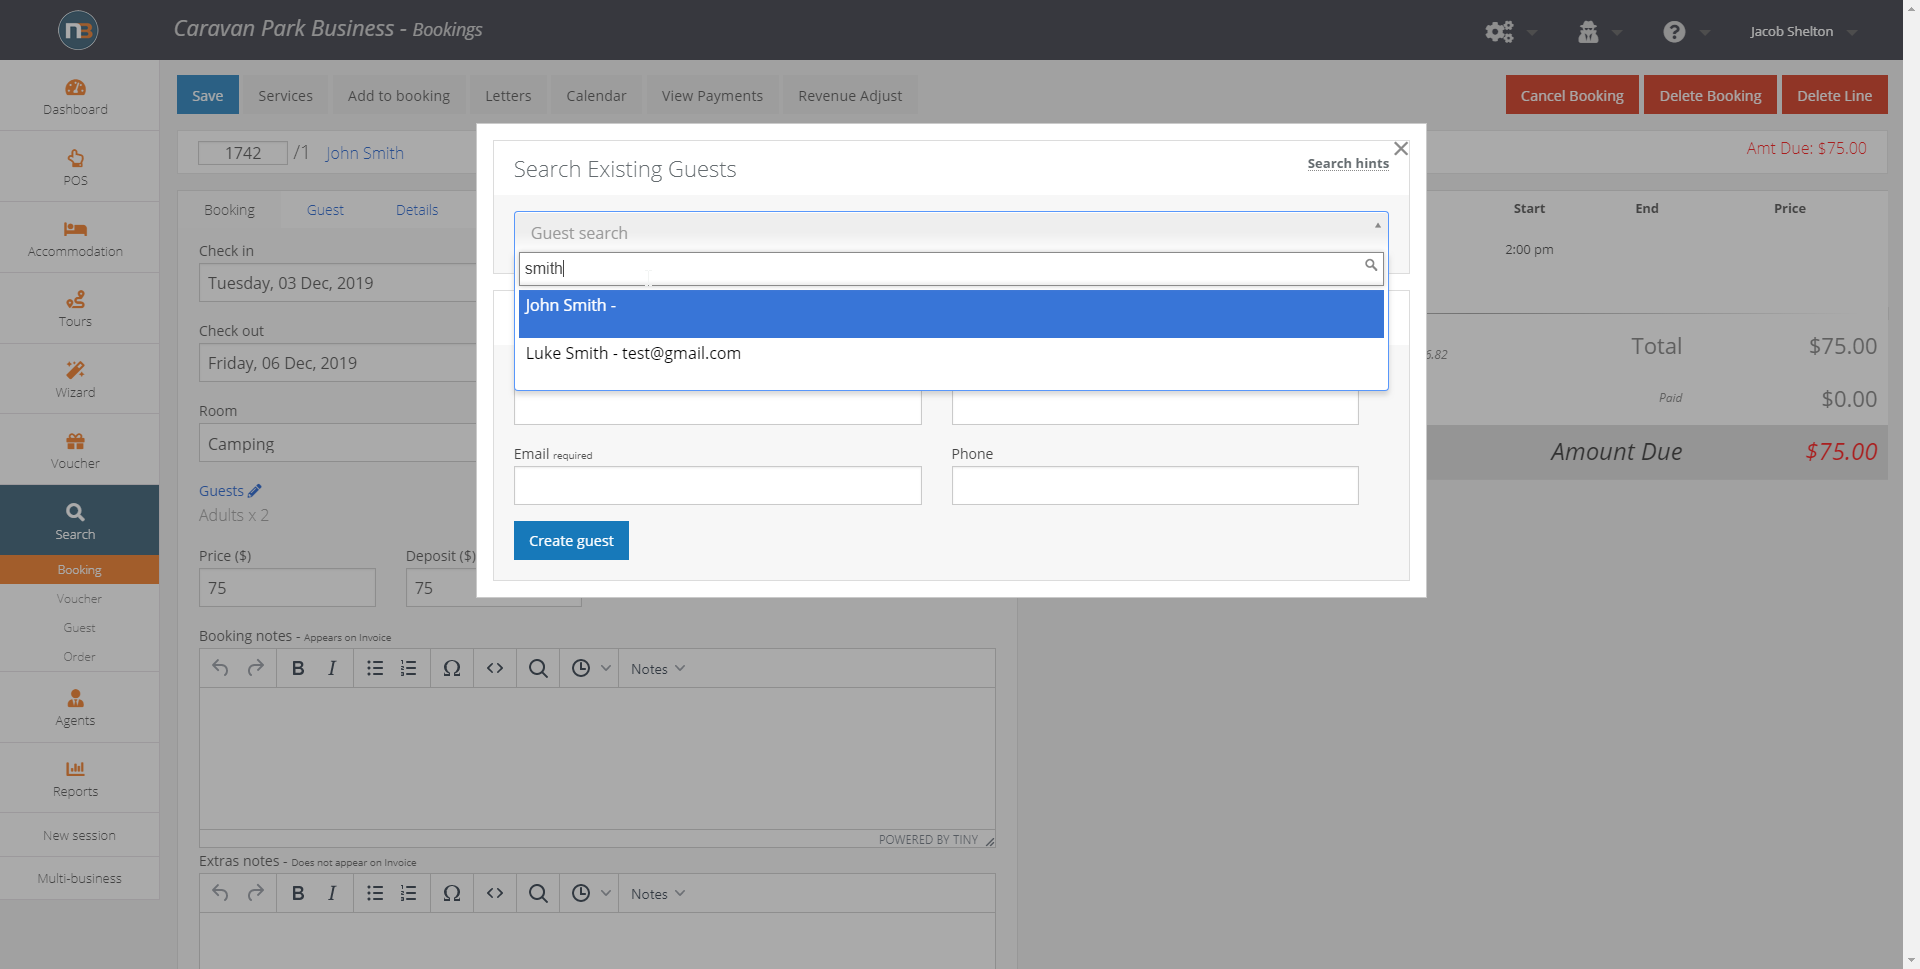The width and height of the screenshot is (1920, 969).
Task: Expand help menu dropdown arrow
Action: click(1705, 33)
